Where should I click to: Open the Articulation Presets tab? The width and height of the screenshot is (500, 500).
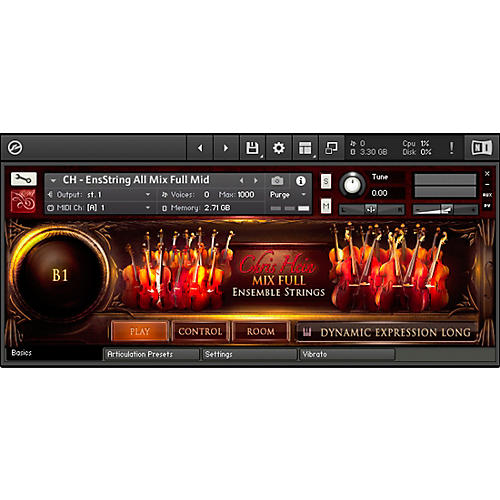(x=152, y=354)
